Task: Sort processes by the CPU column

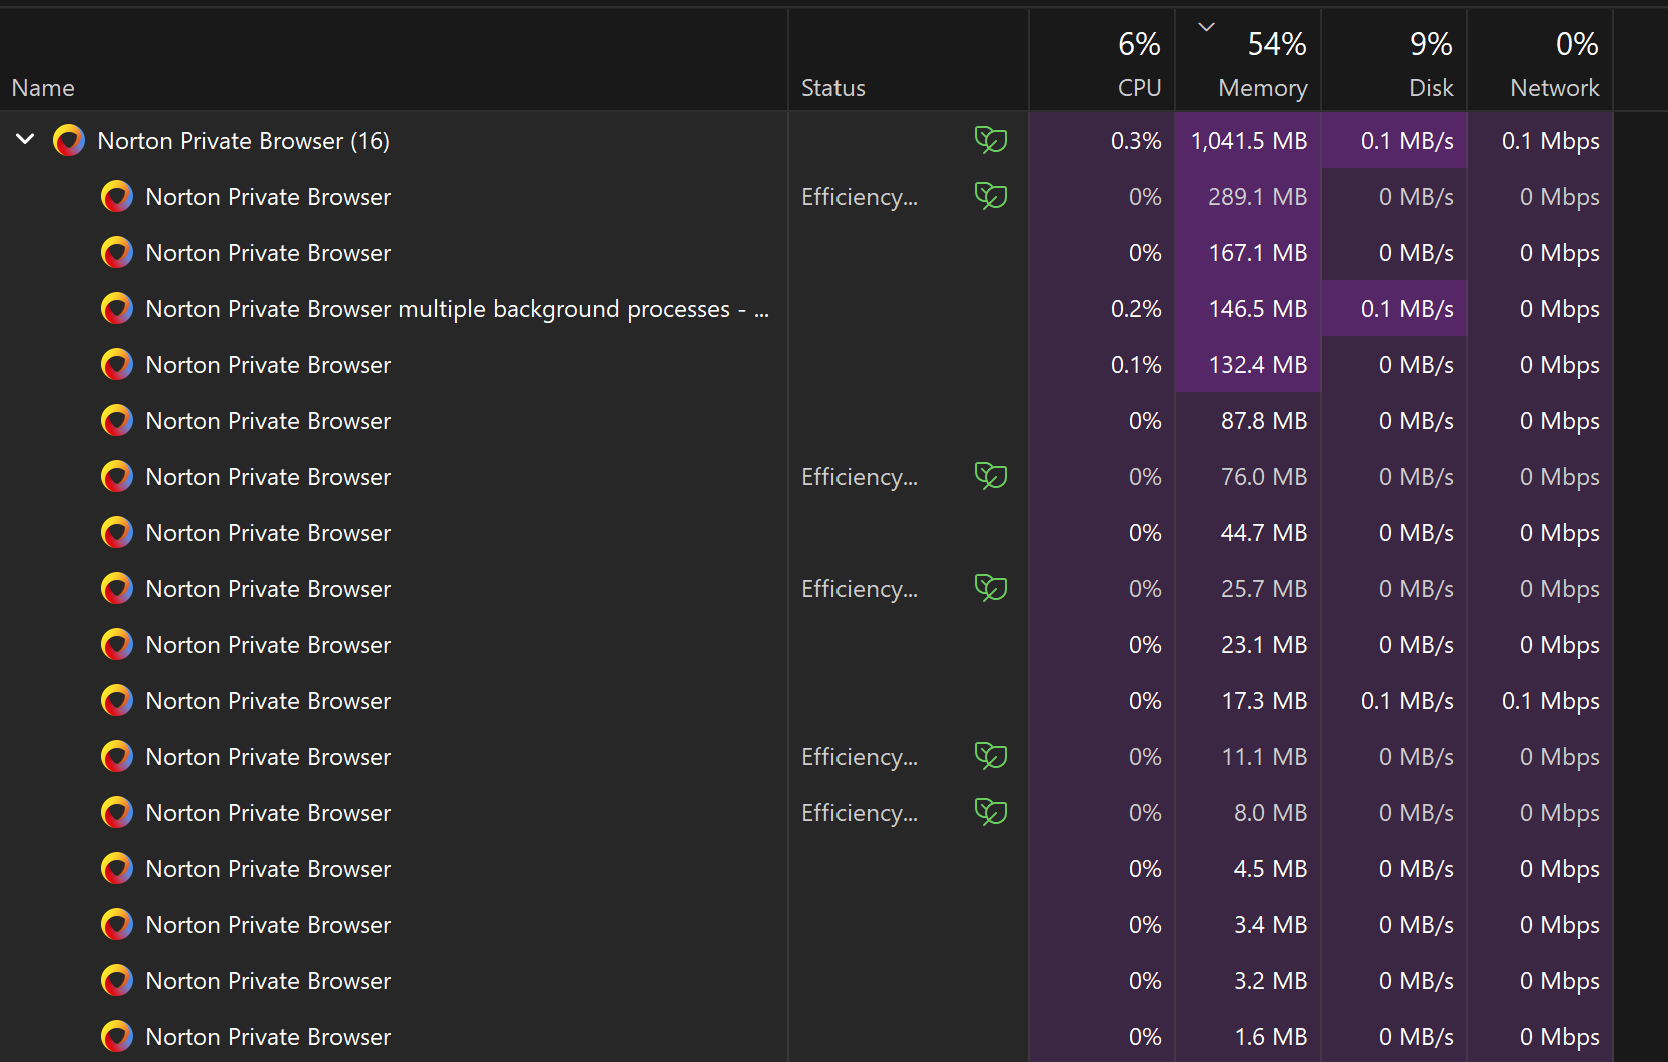Action: click(1102, 60)
